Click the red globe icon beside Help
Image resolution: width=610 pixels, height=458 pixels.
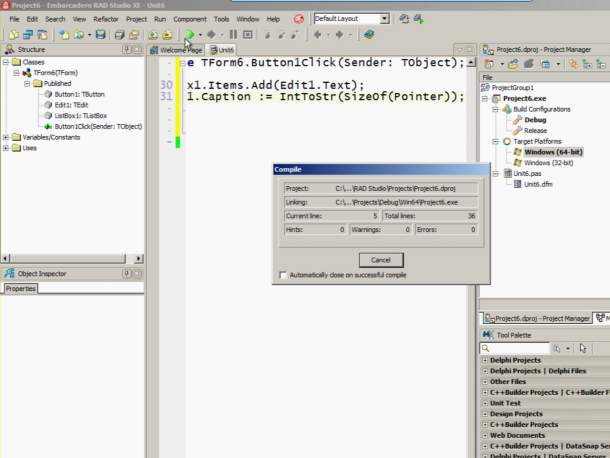tap(299, 19)
